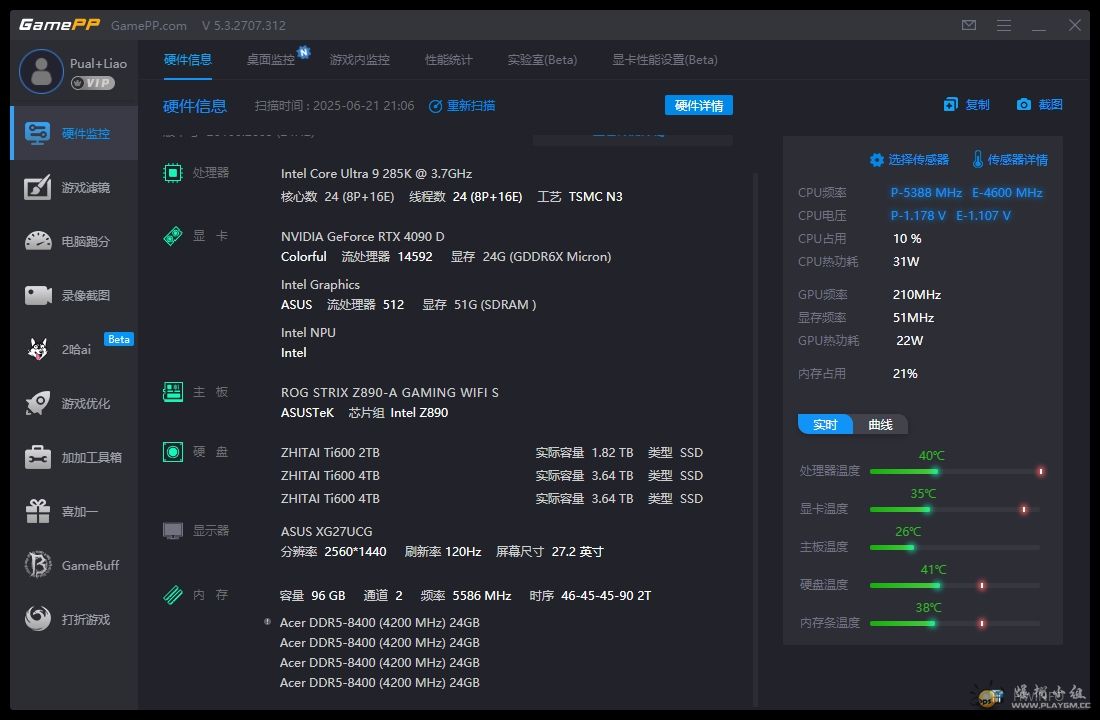Open GameBuff in sidebar
Screen dimensions: 1100x720
74,565
